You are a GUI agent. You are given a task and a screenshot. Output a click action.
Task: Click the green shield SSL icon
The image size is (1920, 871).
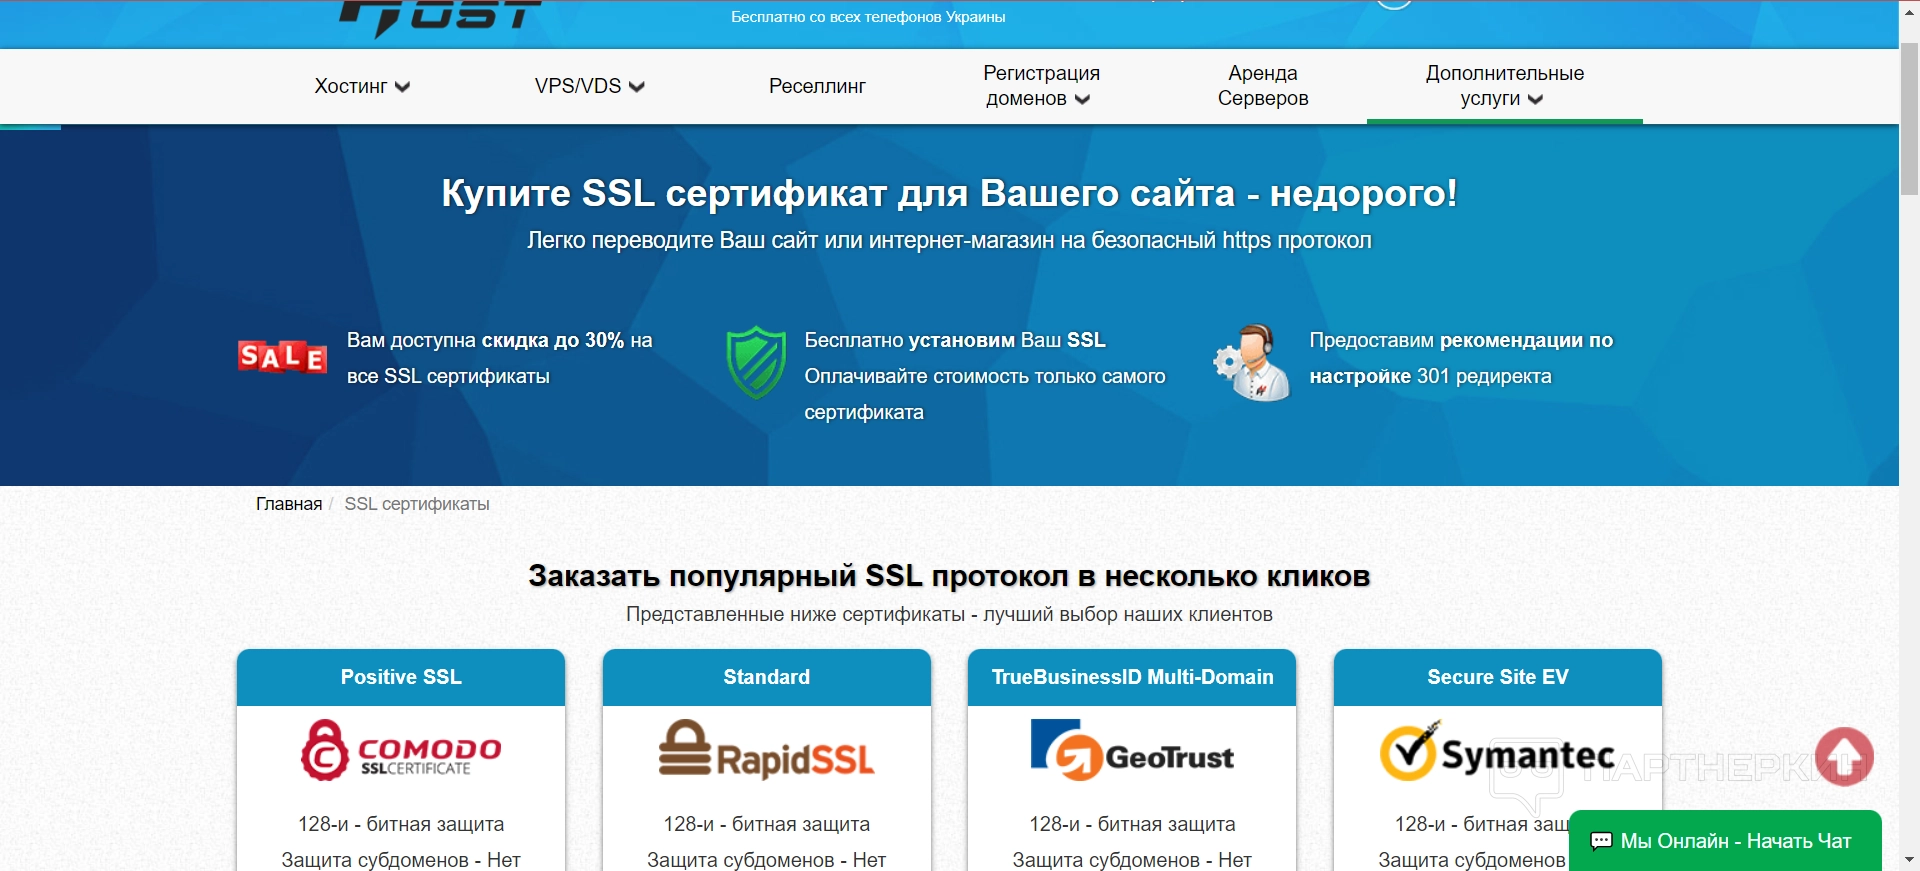point(756,361)
